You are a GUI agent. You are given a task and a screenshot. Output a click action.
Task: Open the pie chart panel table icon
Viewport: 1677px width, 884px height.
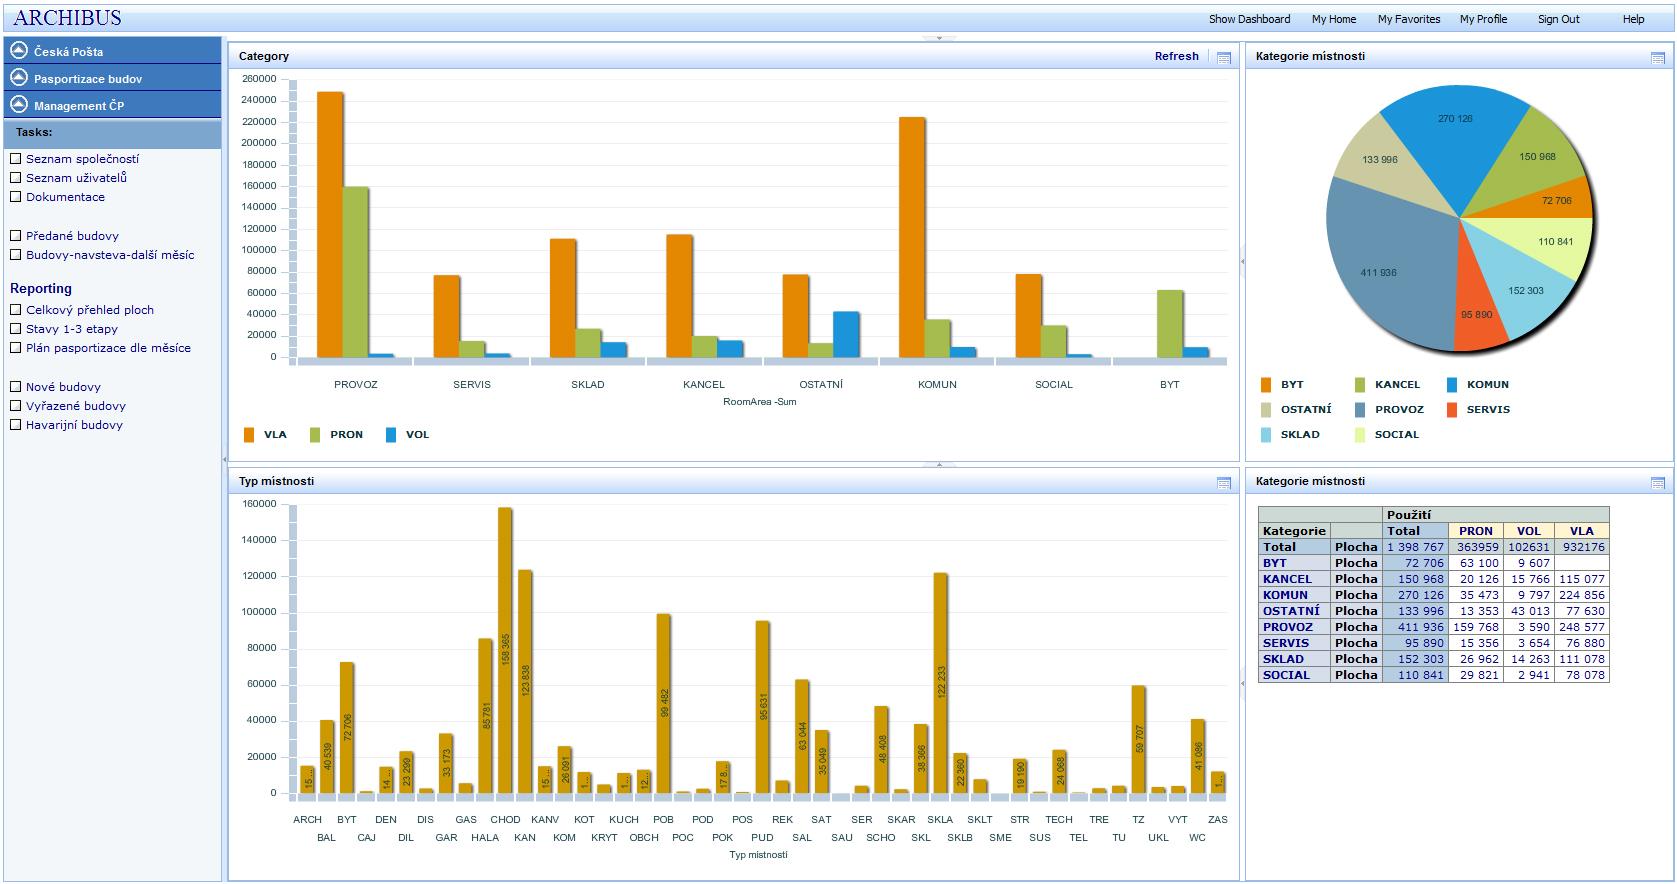click(1658, 57)
